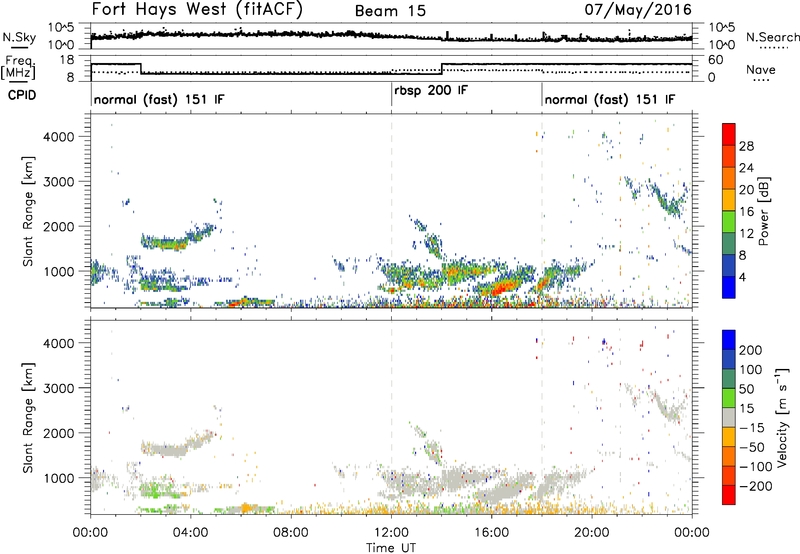The image size is (800, 554).
Task: Click the "Time UT" axis title
Action: pos(391,548)
